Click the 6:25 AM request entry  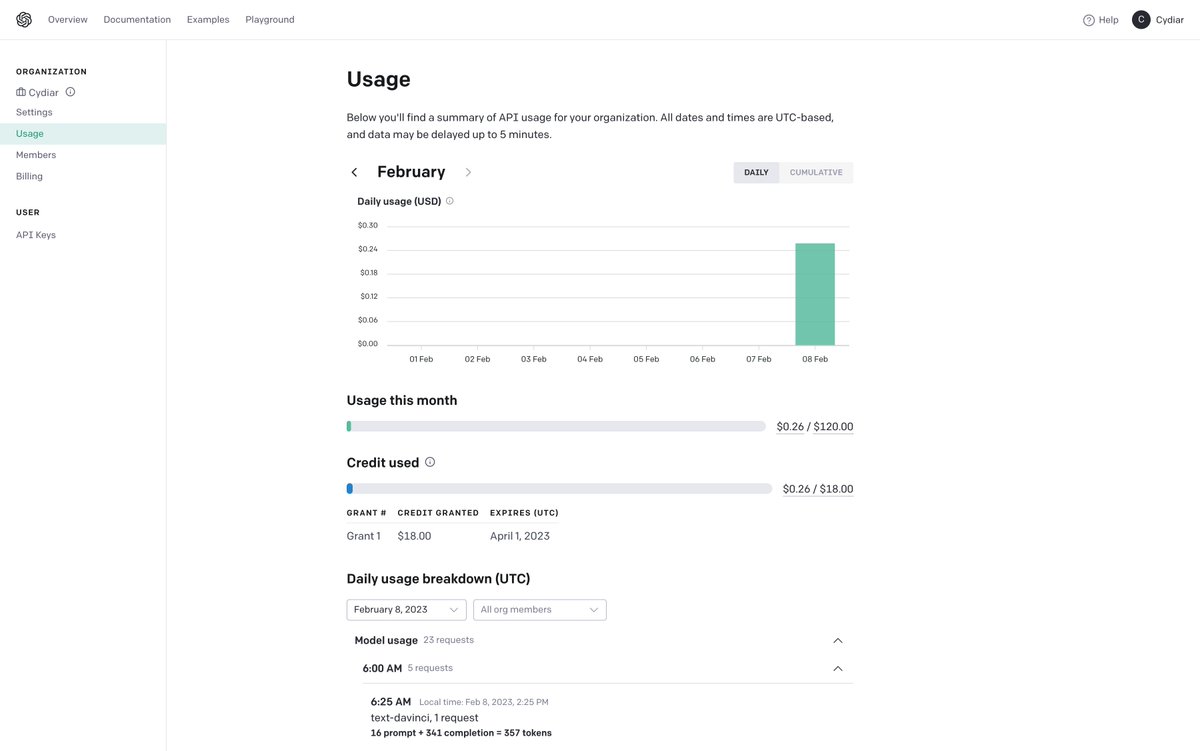391,702
